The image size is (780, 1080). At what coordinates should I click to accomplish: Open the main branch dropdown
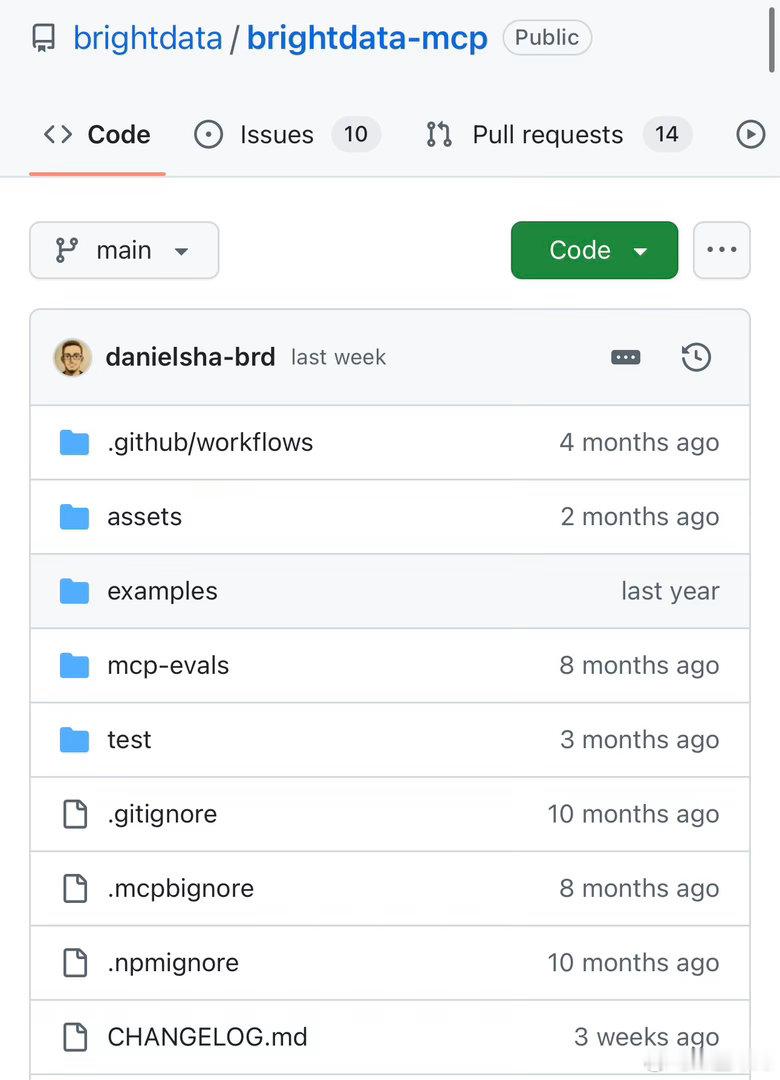point(124,250)
